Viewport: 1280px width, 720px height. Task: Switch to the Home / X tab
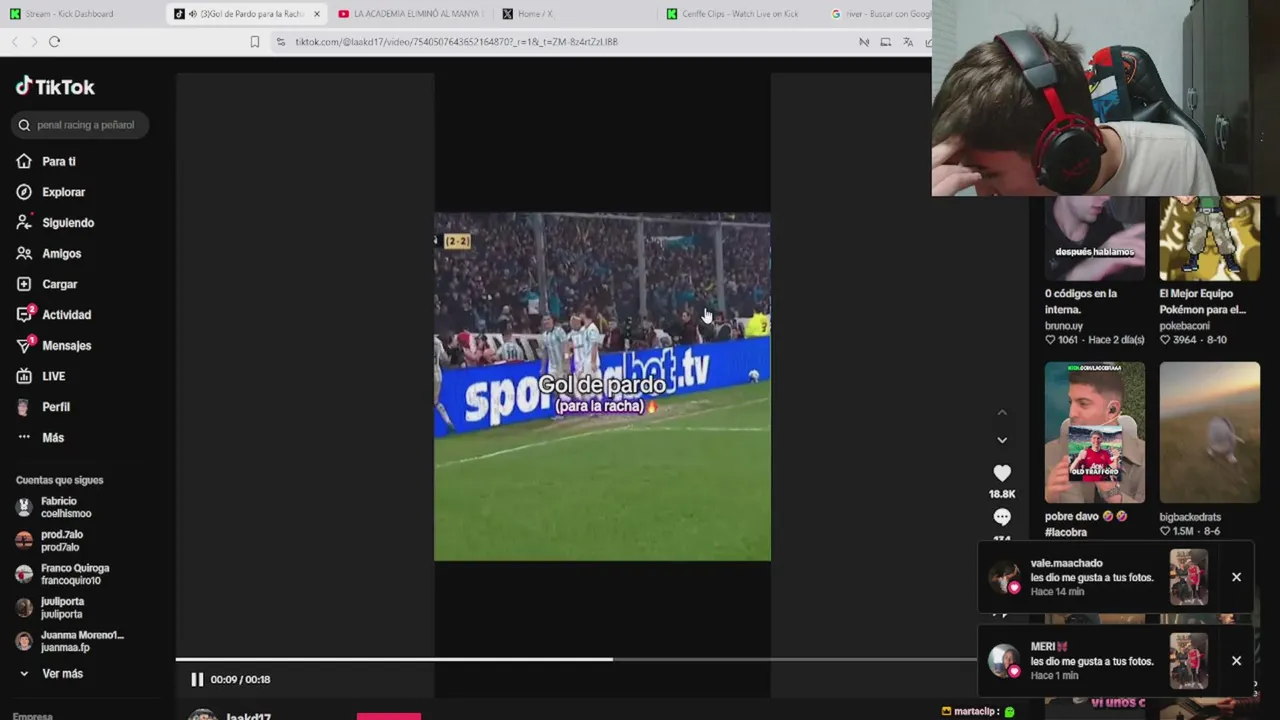[x=575, y=14]
